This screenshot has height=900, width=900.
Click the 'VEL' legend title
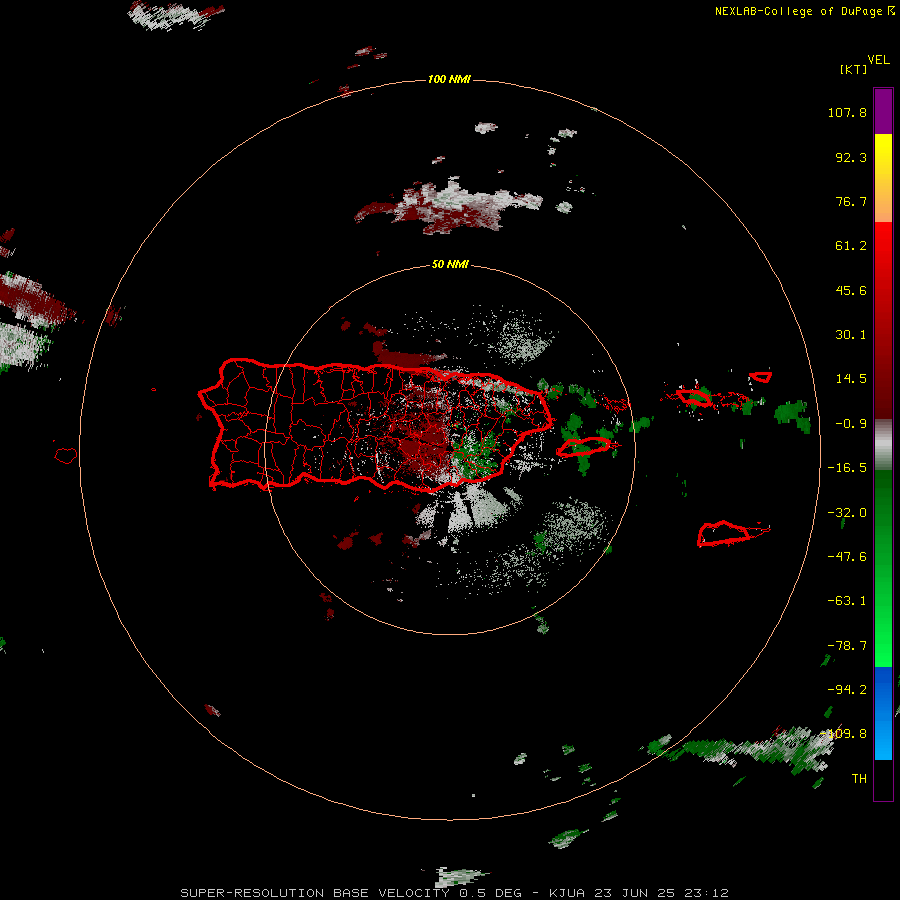pos(878,60)
